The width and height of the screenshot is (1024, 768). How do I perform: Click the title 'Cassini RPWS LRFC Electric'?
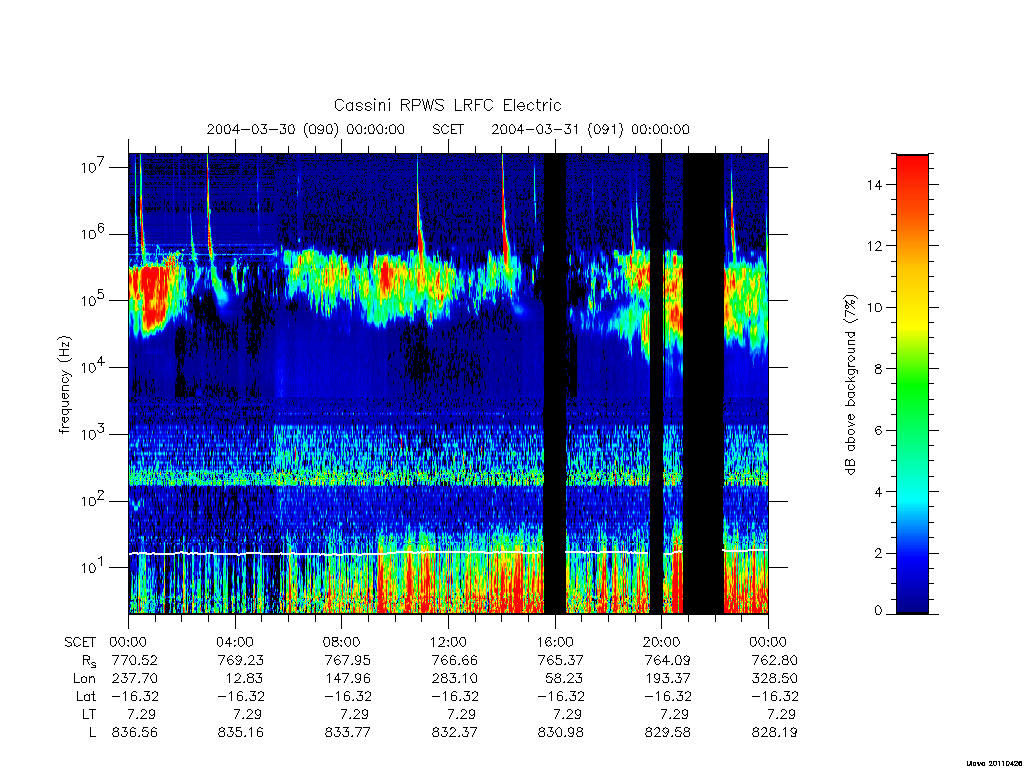[x=447, y=105]
